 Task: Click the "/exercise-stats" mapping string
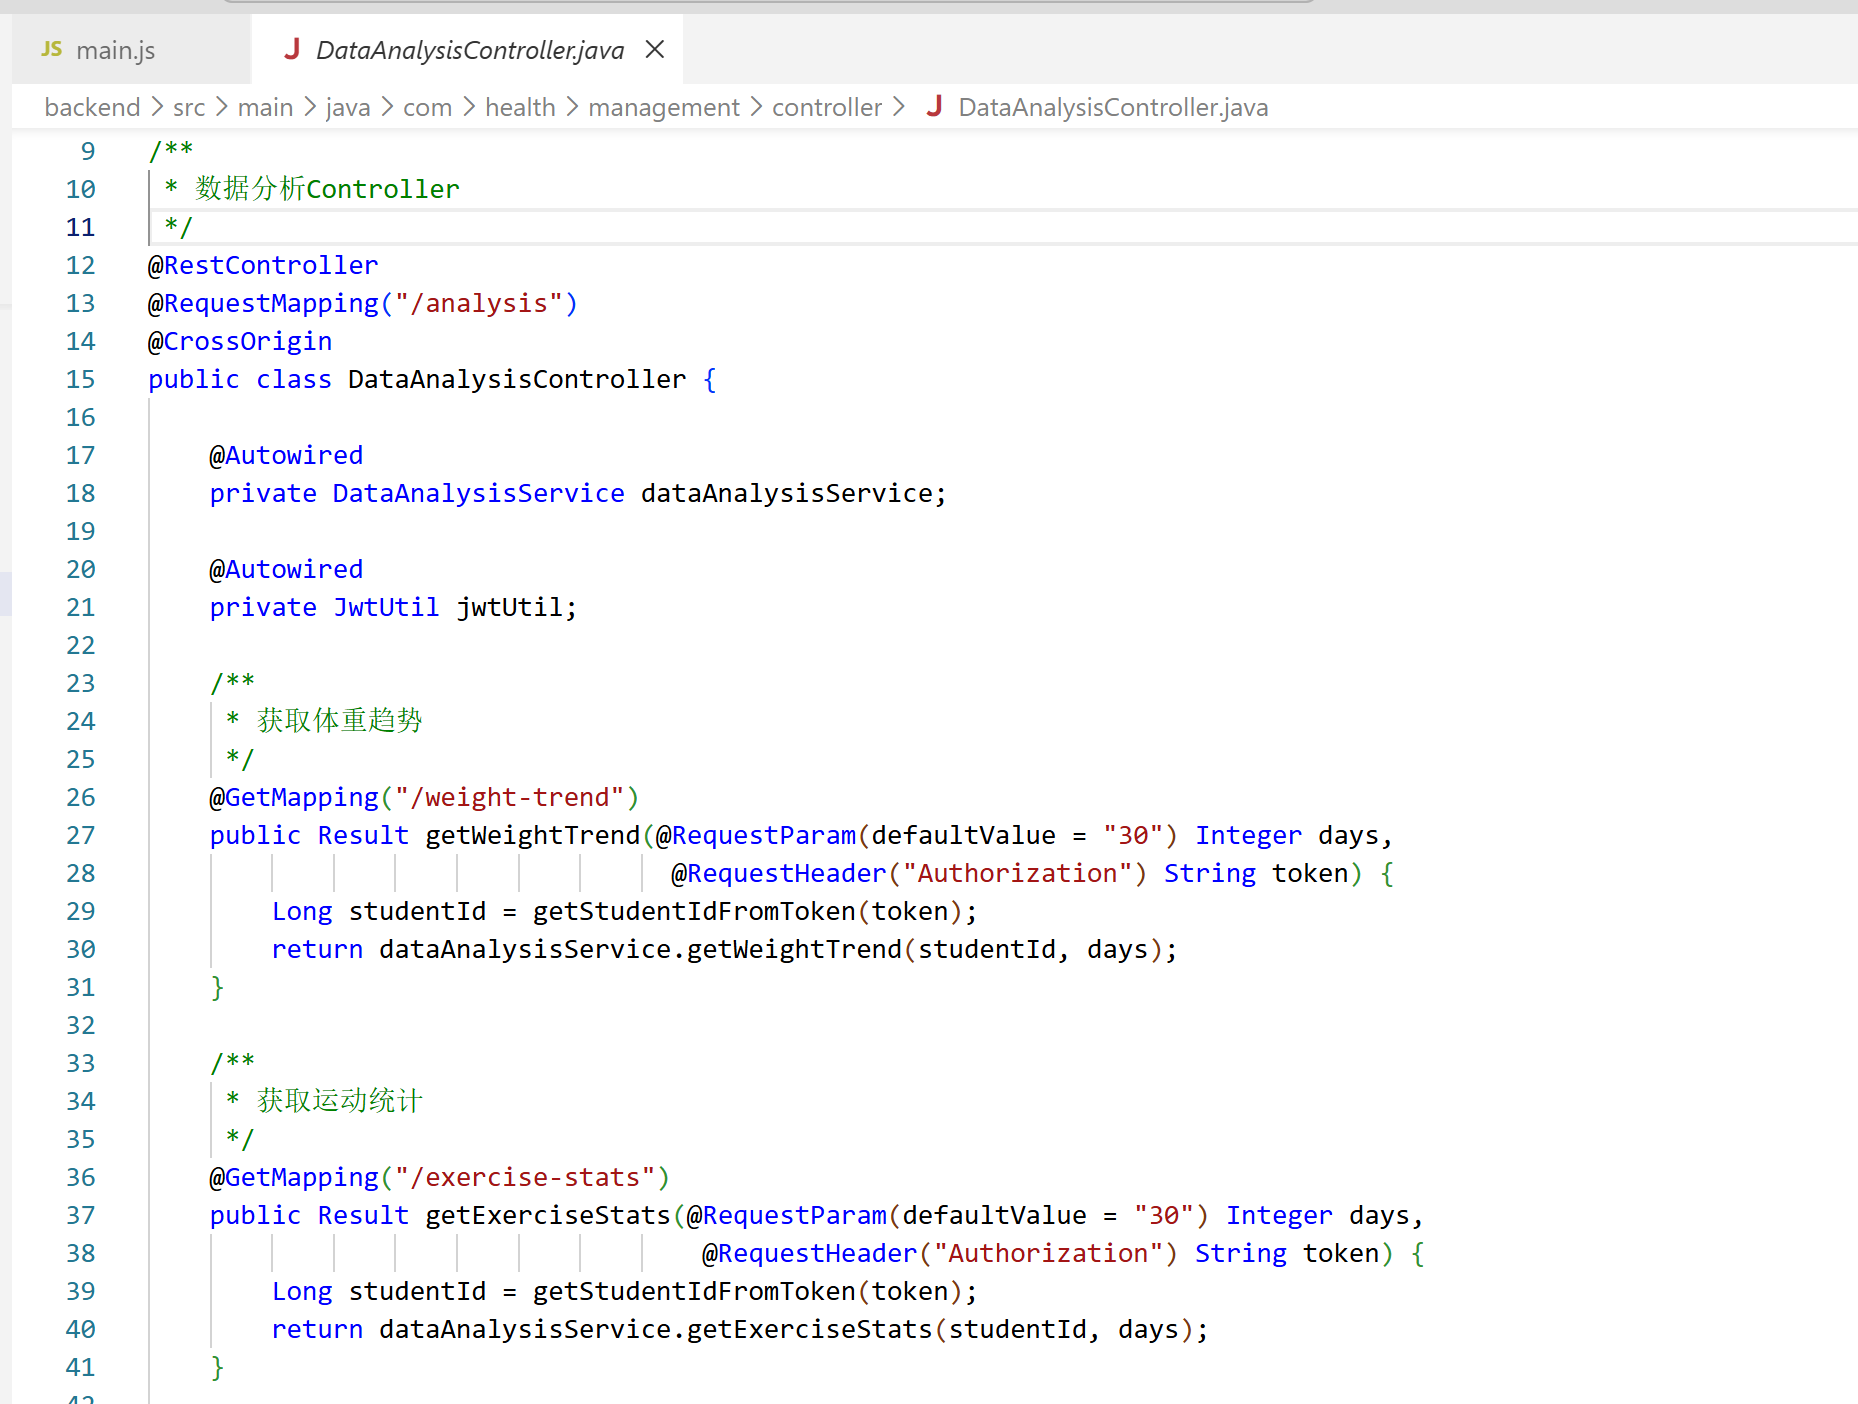pos(525,1177)
